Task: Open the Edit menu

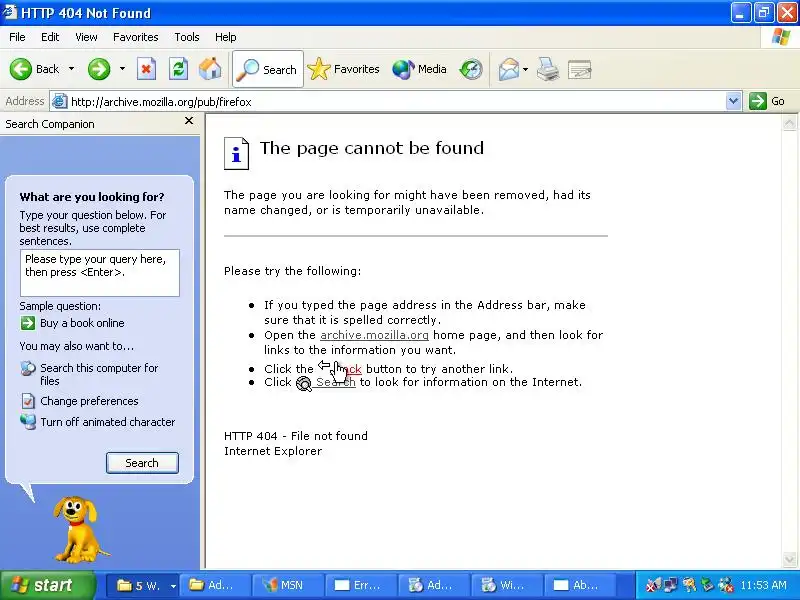Action: pyautogui.click(x=50, y=37)
